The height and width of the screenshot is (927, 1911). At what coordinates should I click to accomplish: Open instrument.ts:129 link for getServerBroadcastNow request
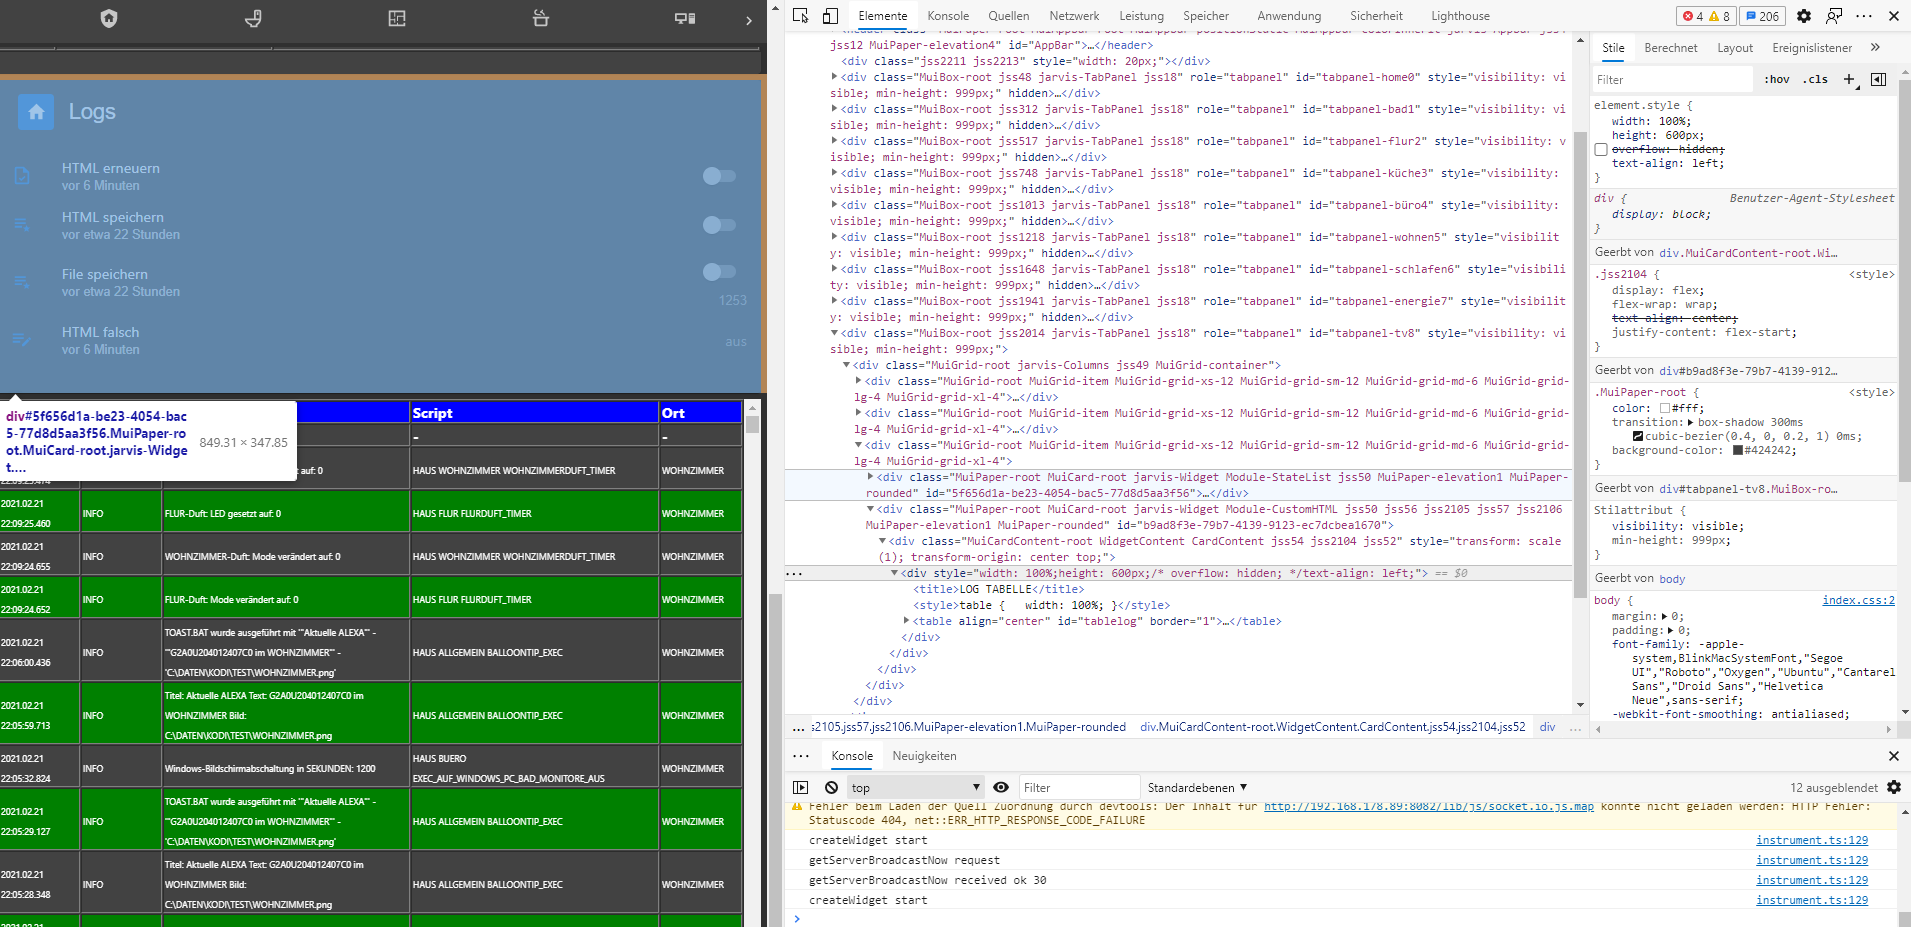click(x=1812, y=860)
